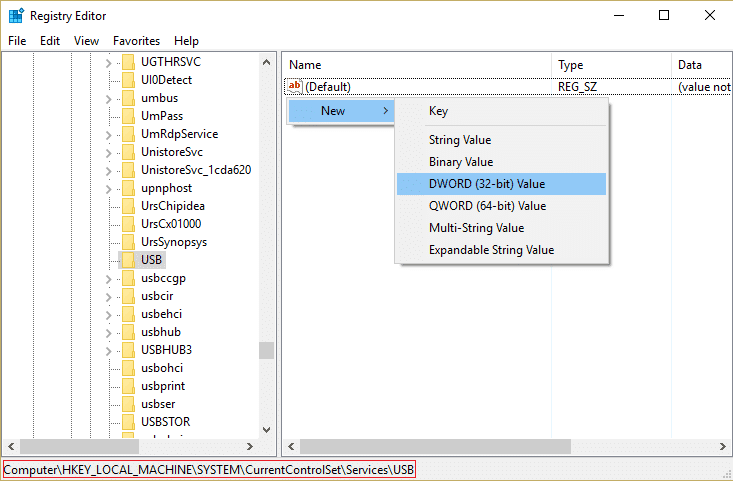Click the UmPass folder icon
733x481 pixels.
pyautogui.click(x=128, y=116)
